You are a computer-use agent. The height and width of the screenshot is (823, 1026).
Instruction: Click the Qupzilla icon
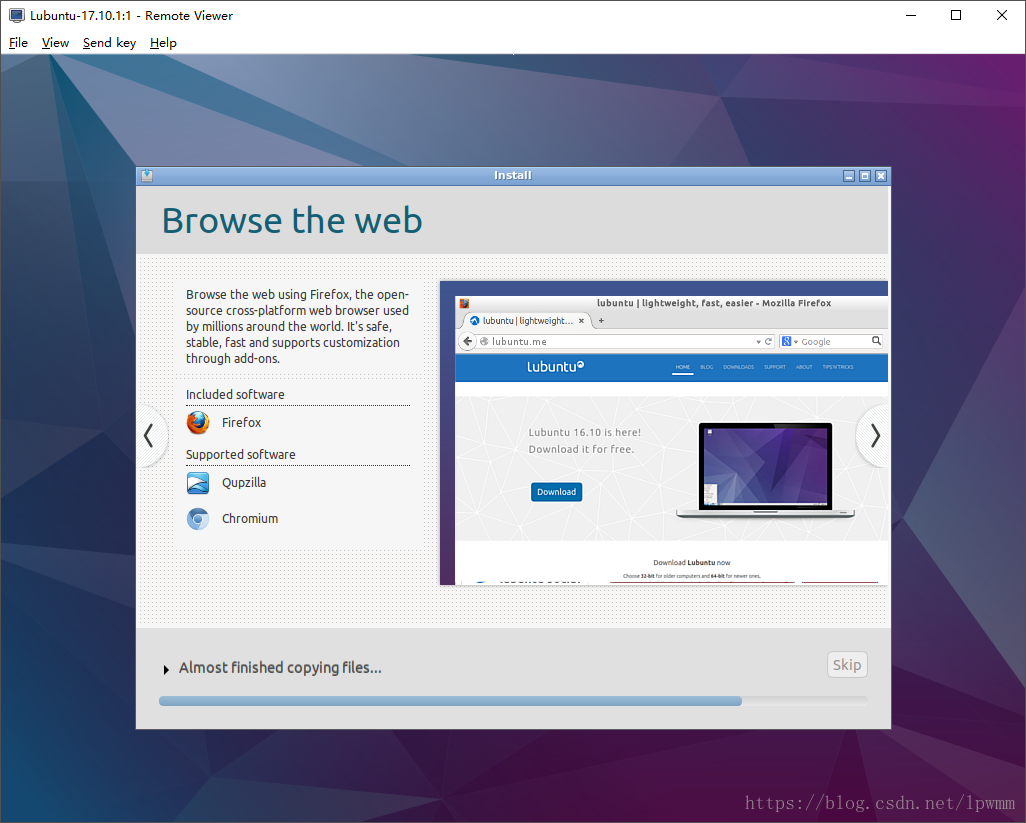(x=198, y=483)
